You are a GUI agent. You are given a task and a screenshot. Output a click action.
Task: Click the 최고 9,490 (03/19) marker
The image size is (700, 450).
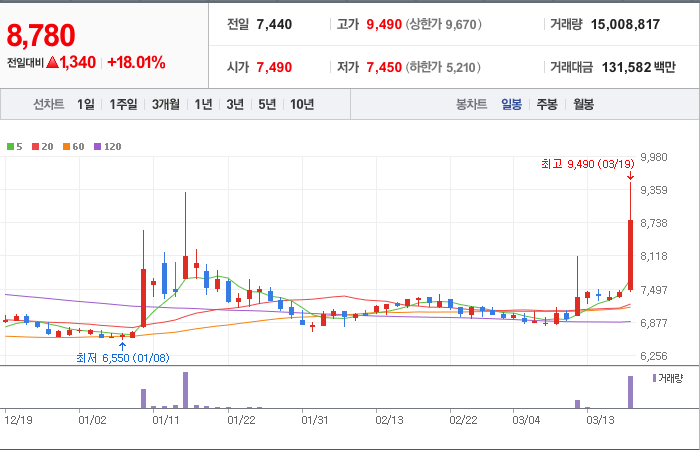click(588, 164)
